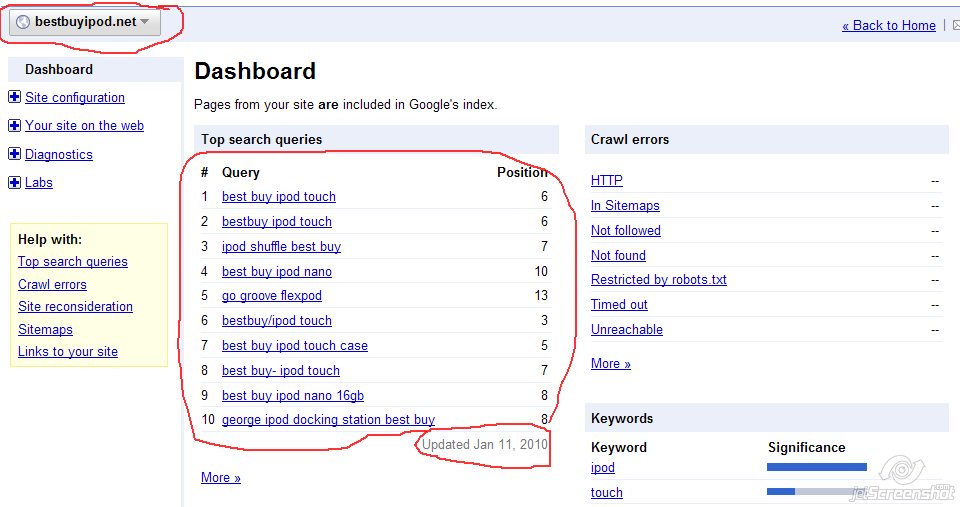This screenshot has height=507, width=960.
Task: Expand the Diagnostics plus icon
Action: click(14, 154)
